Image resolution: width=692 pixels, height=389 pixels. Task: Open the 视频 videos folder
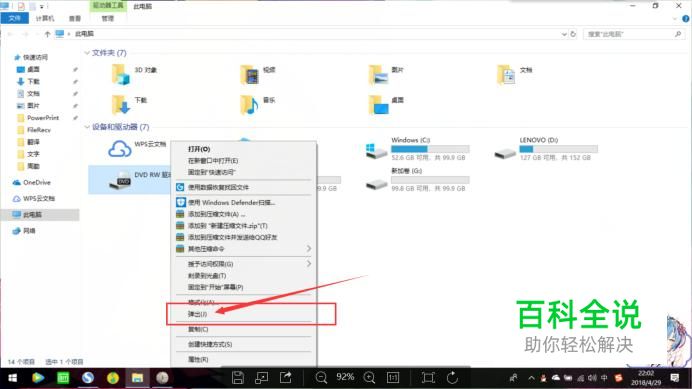[249, 74]
